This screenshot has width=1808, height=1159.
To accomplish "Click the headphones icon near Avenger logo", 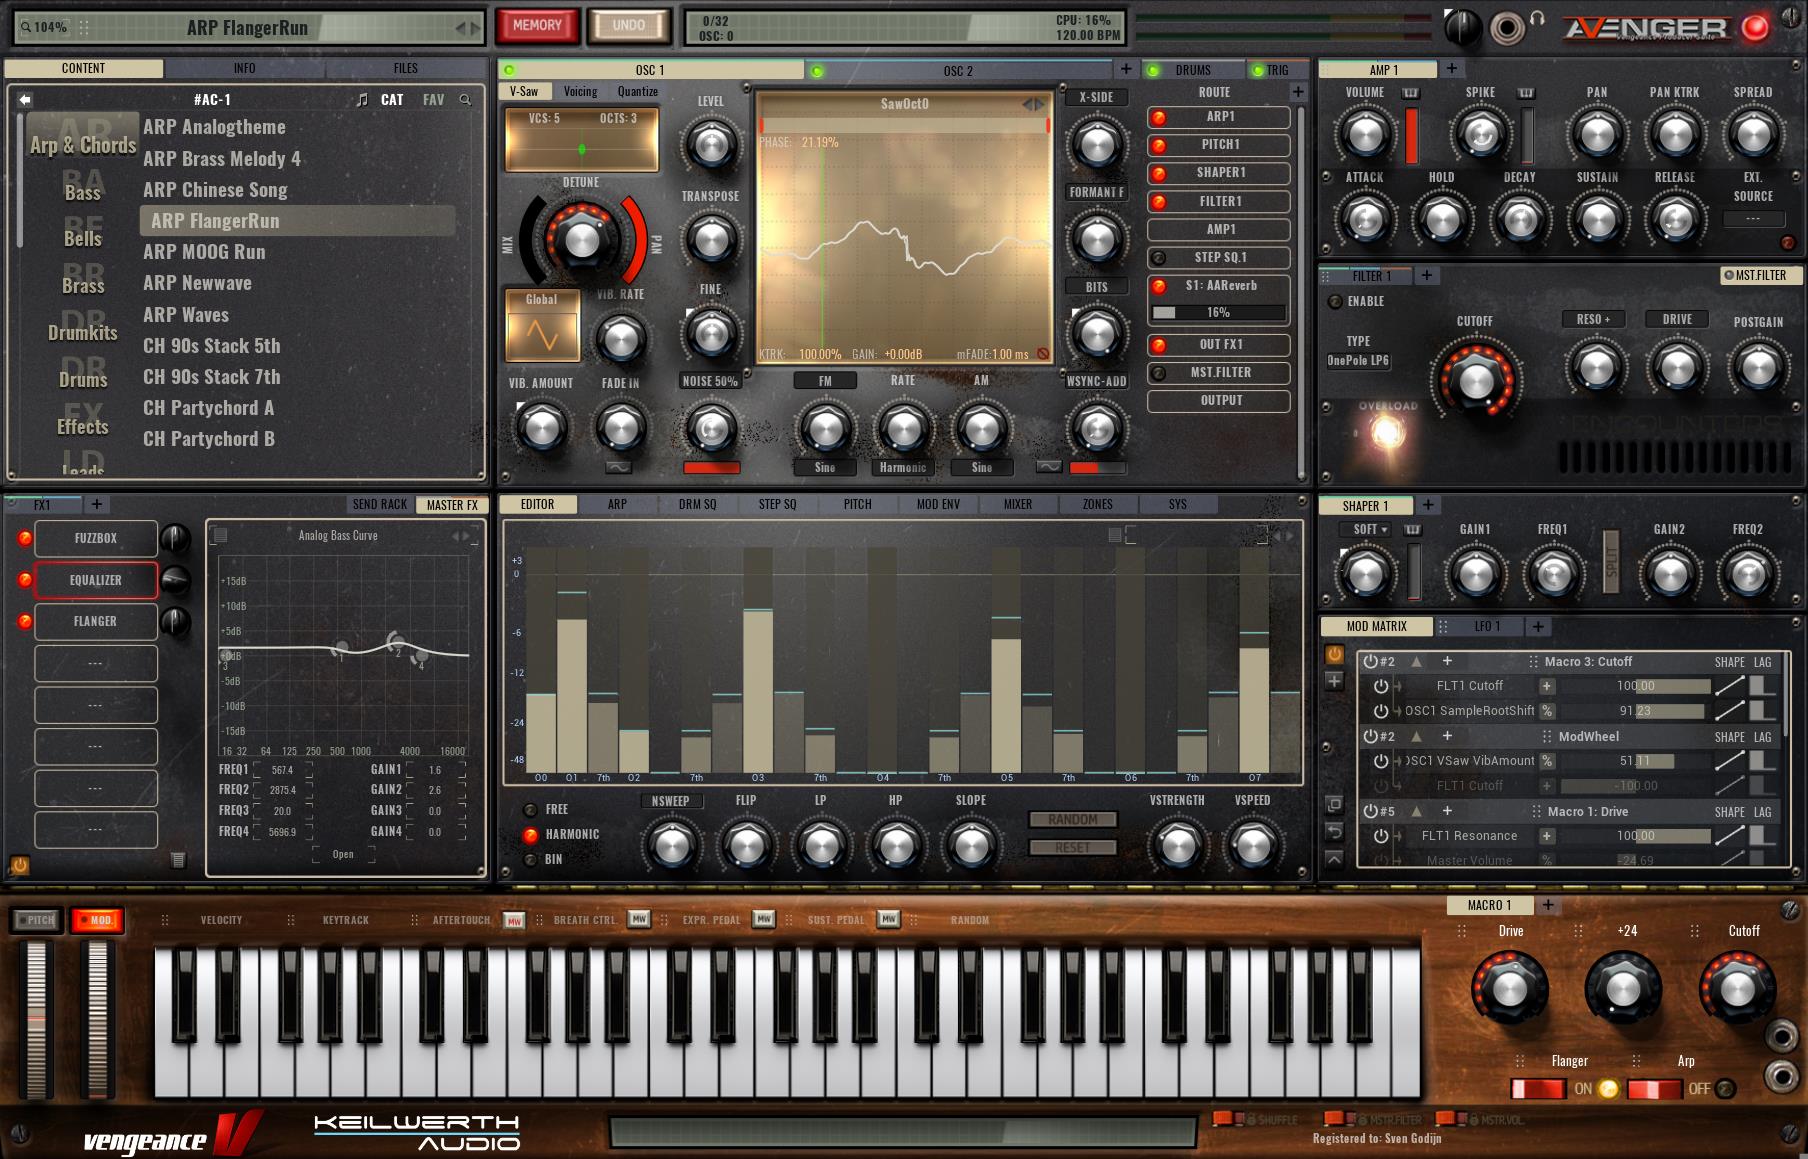I will click(x=1537, y=18).
